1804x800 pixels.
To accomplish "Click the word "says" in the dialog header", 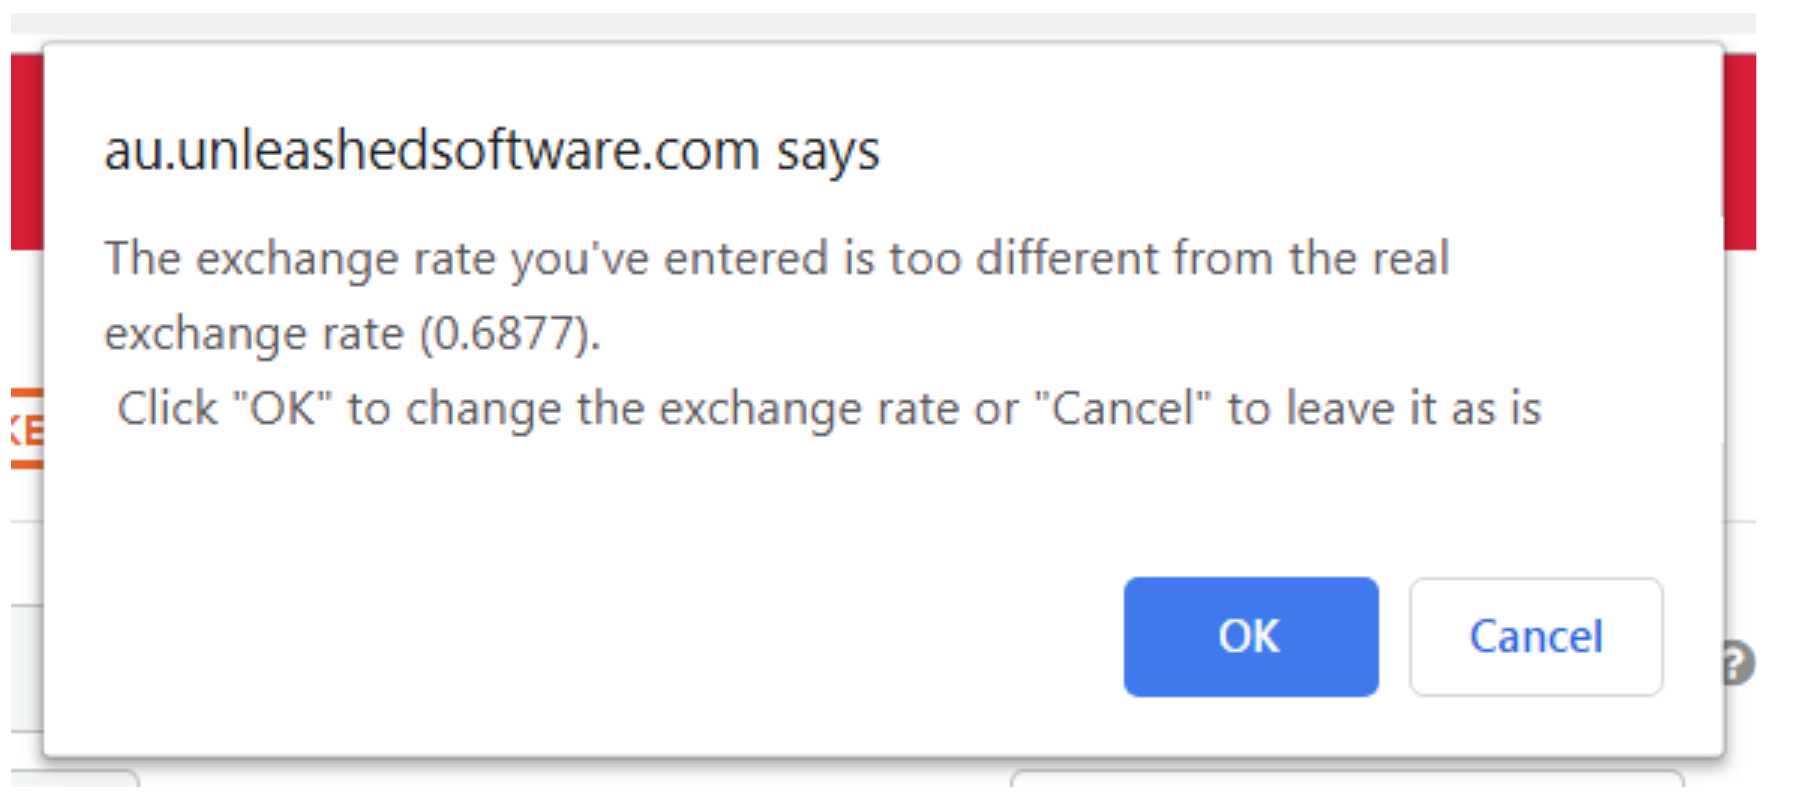I will pyautogui.click(x=828, y=152).
